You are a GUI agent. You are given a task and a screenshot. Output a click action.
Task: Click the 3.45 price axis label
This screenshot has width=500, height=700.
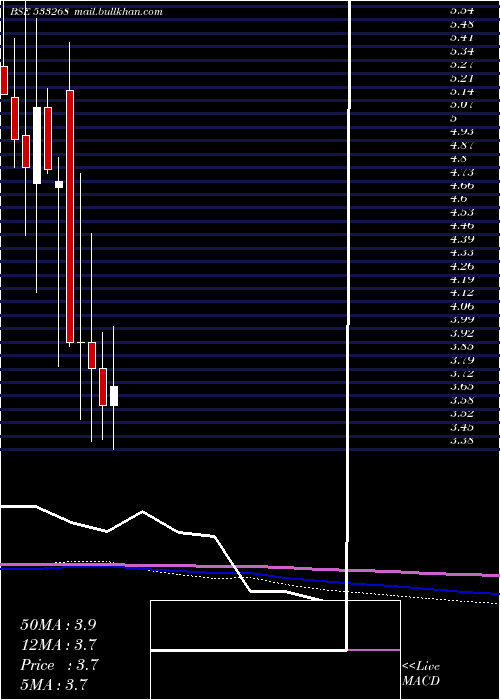(x=462, y=427)
